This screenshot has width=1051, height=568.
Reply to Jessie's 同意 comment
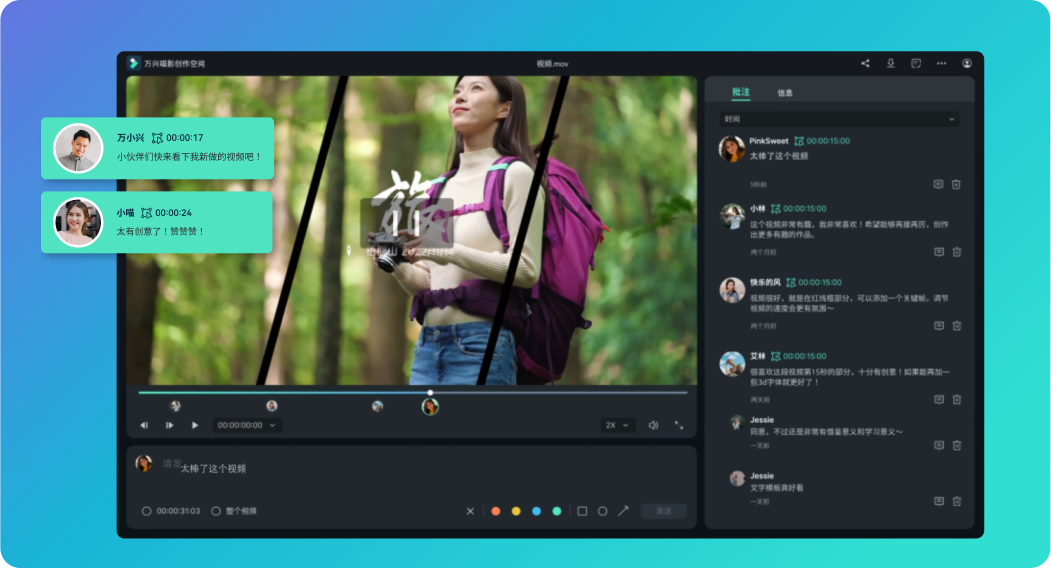(939, 445)
